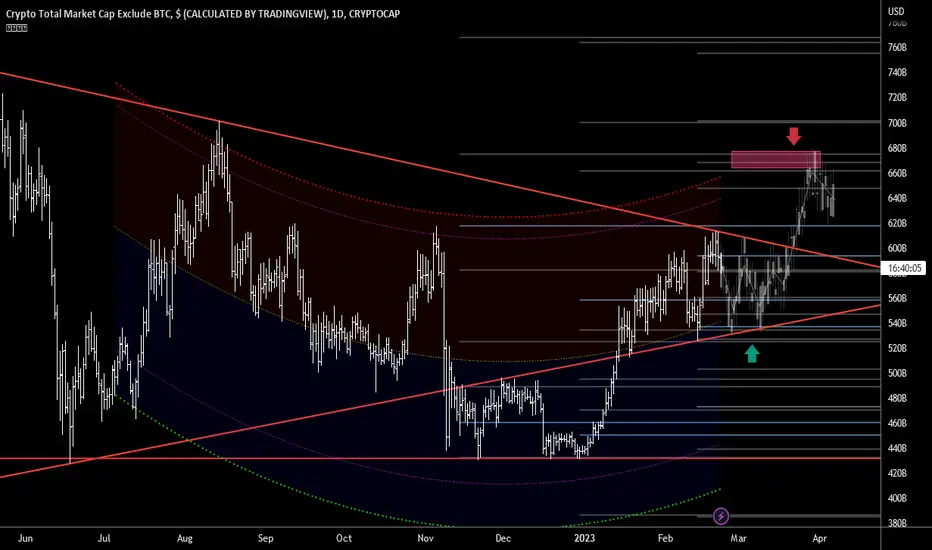Screen dimensions: 932x550
Task: Click the 420B price axis label
Action: tap(897, 473)
